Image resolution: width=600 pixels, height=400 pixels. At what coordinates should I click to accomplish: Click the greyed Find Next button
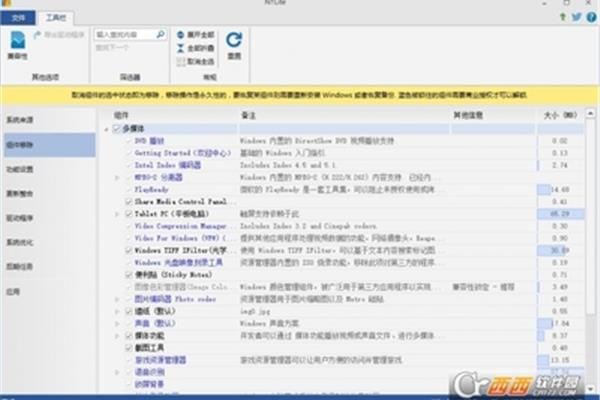112,48
